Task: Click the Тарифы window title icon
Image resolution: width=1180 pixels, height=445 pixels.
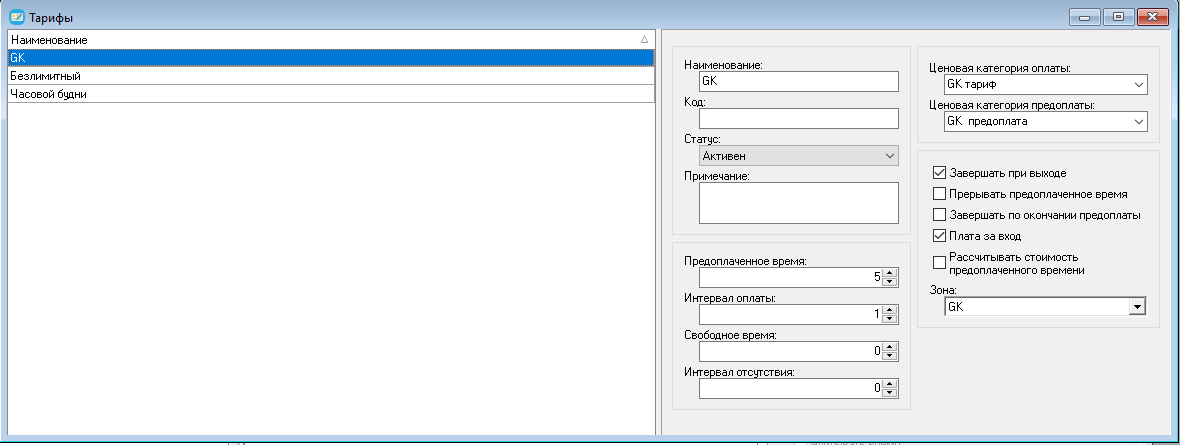Action: click(17, 16)
